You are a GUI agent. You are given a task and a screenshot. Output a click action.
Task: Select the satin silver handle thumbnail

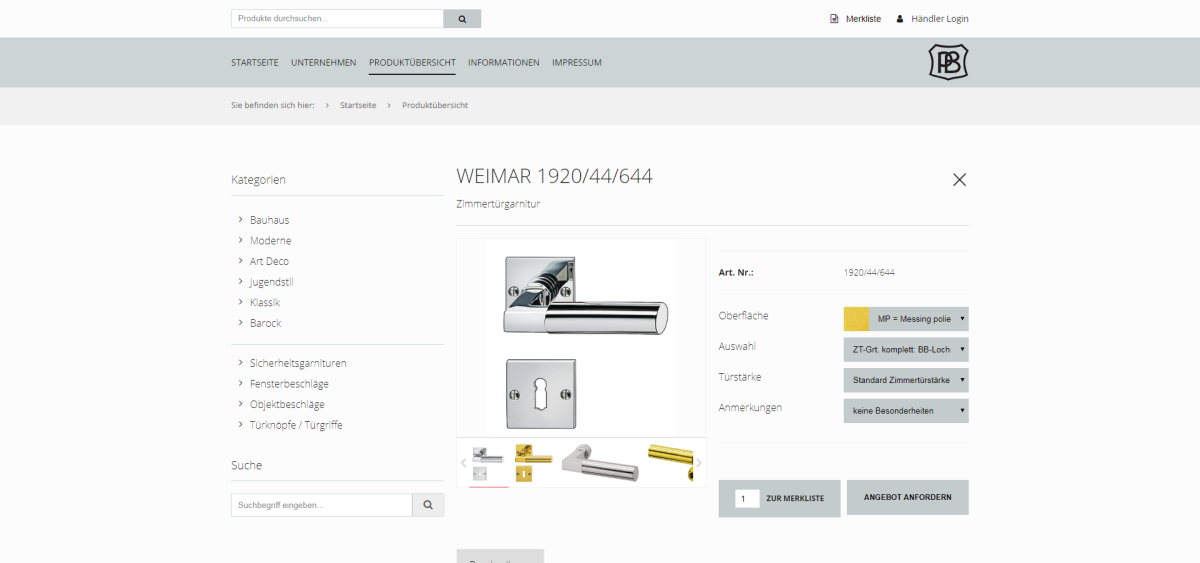(600, 463)
